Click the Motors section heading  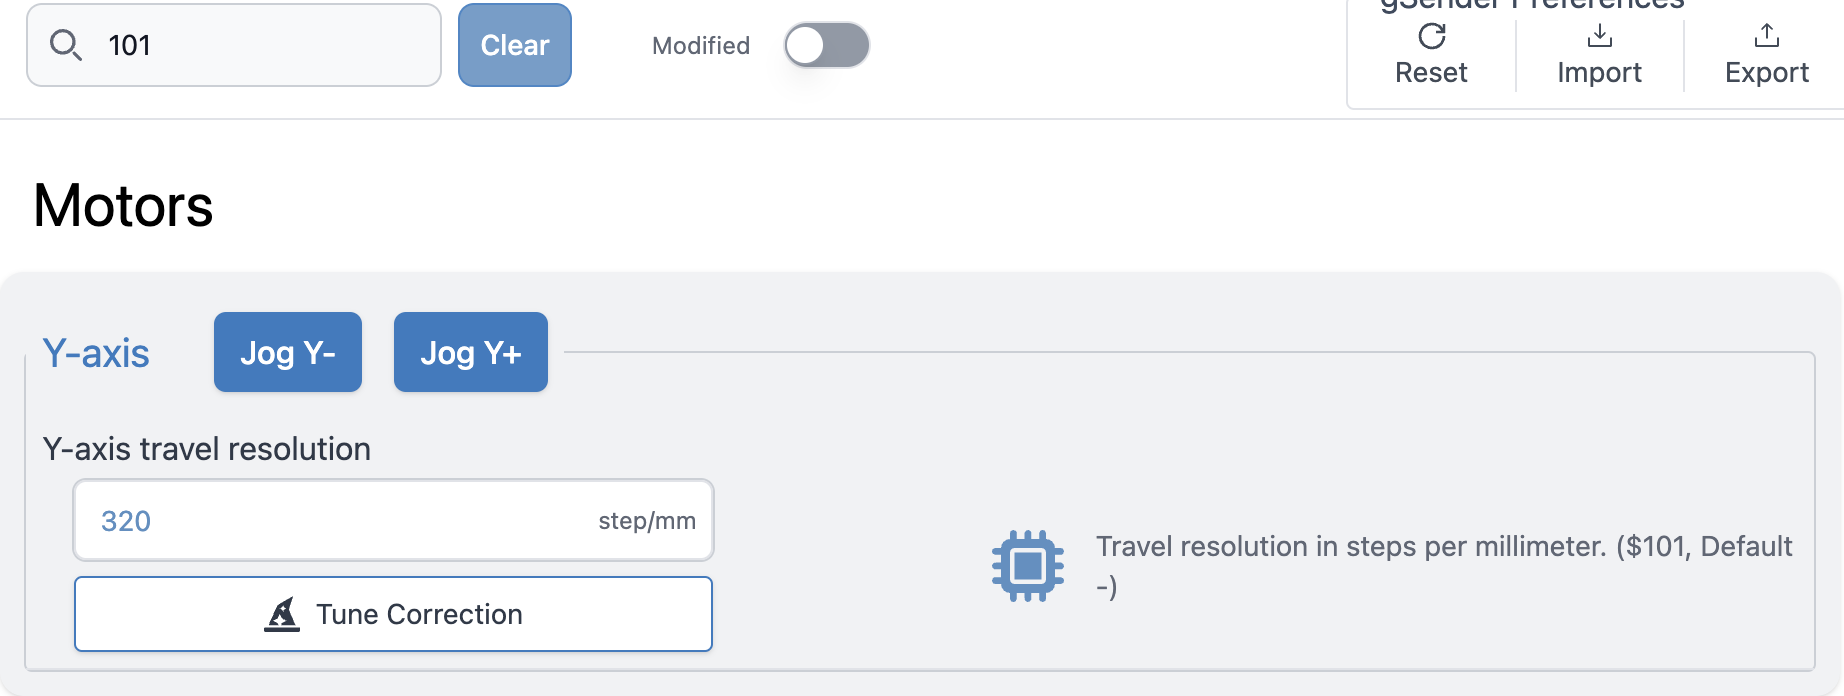[x=123, y=206]
